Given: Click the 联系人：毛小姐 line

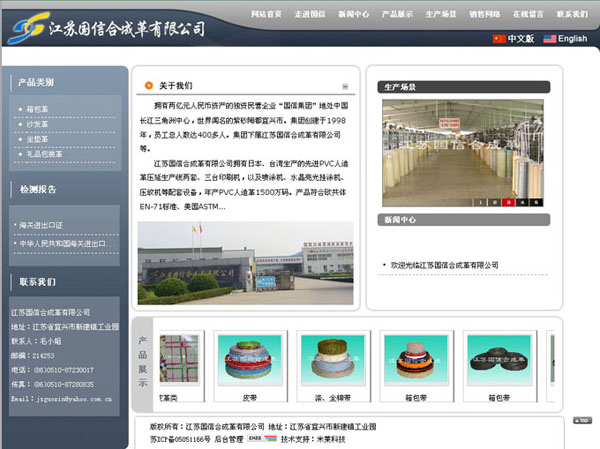Looking at the screenshot, I should tap(36, 341).
